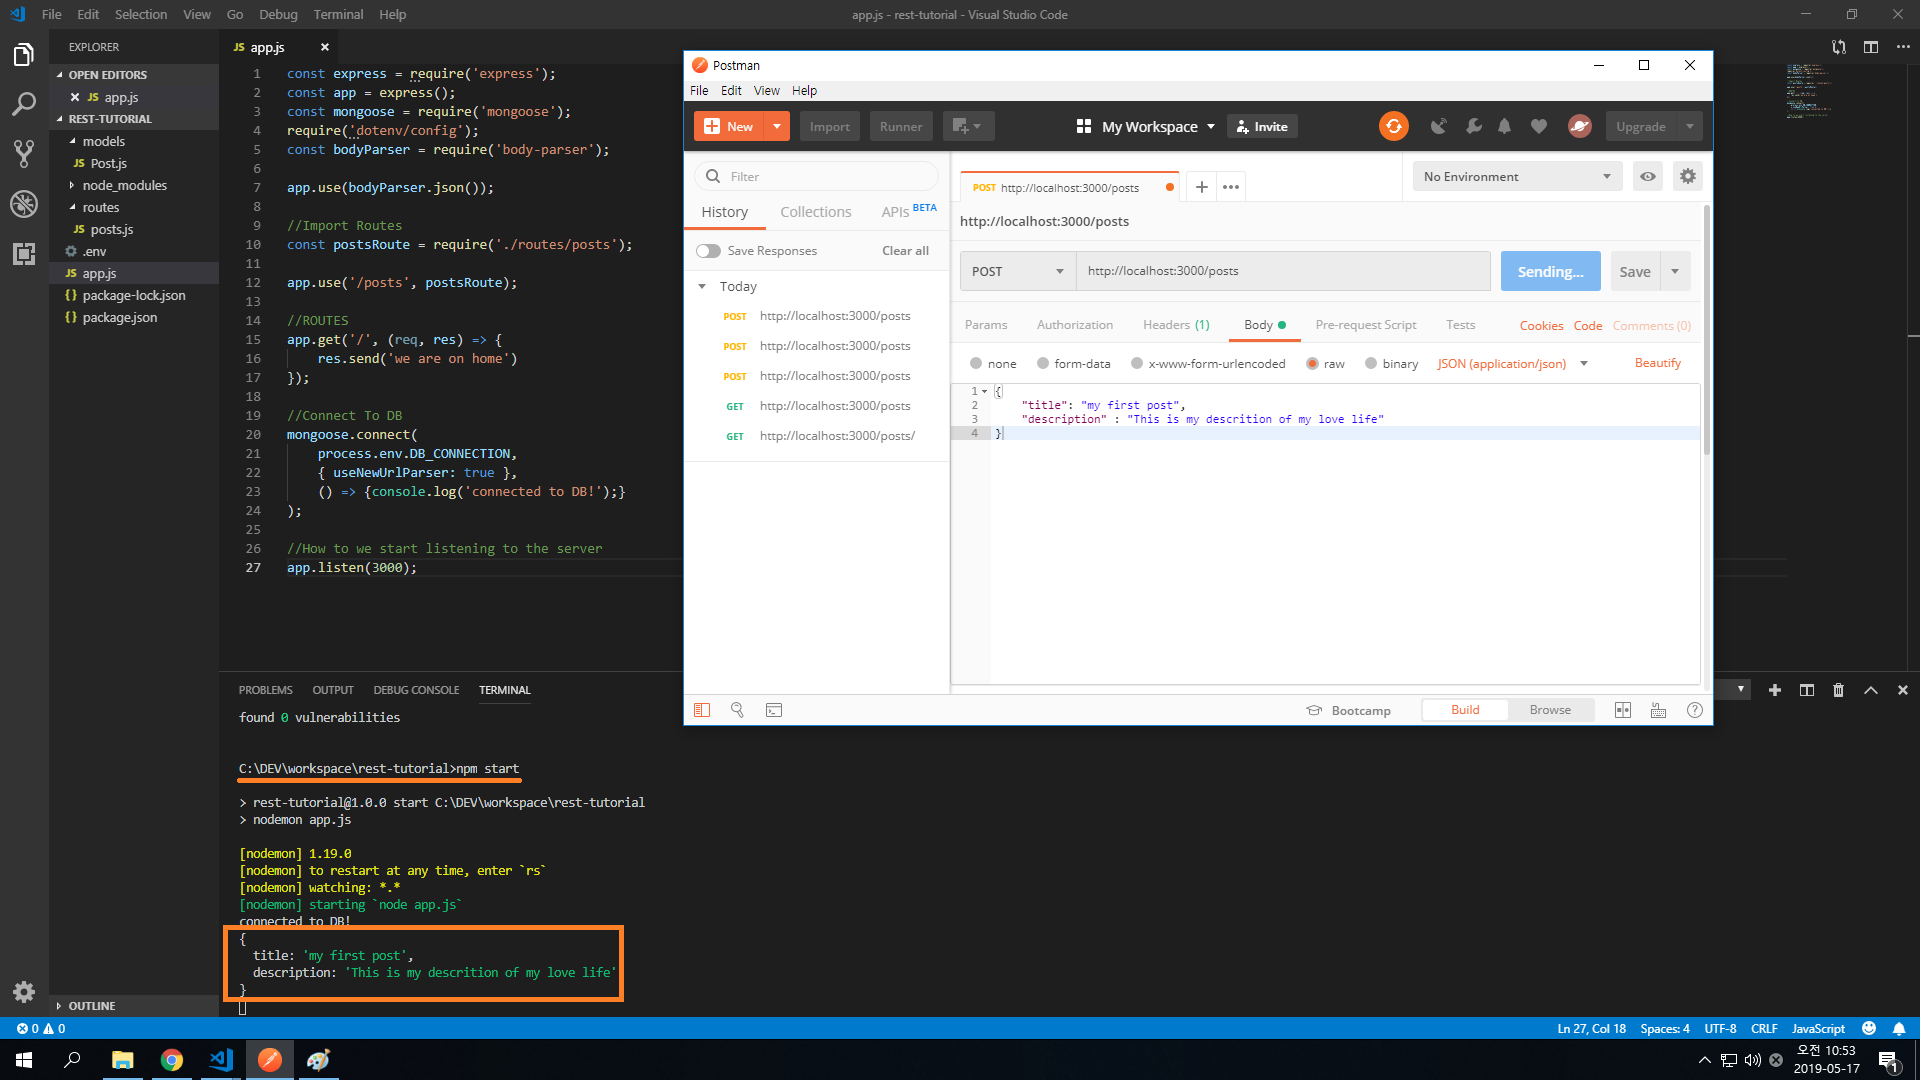Click the Import button
Image resolution: width=1920 pixels, height=1080 pixels.
coord(830,126)
